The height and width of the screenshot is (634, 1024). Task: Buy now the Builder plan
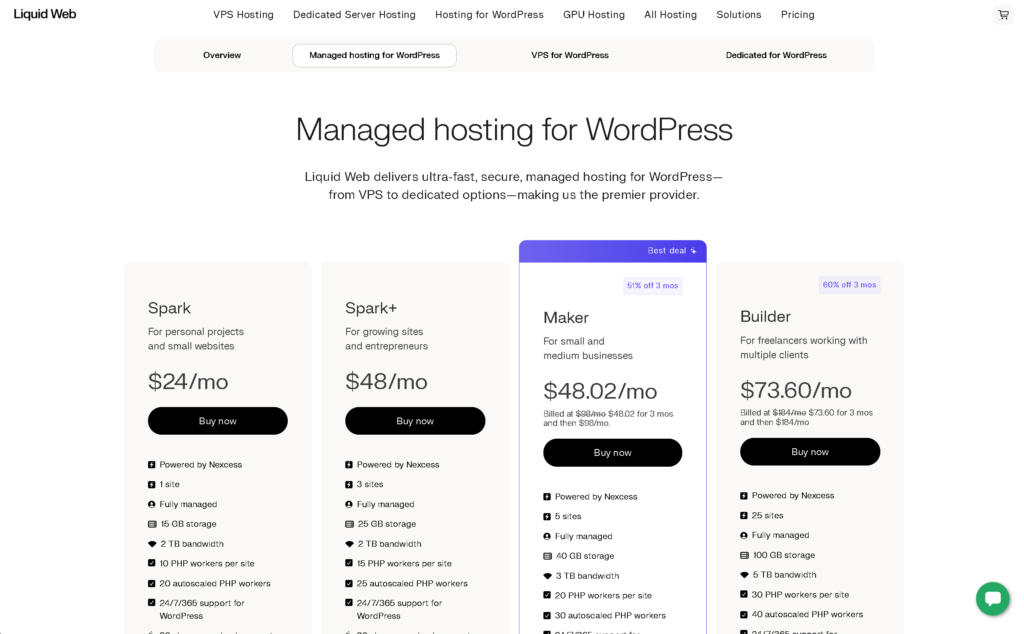810,452
